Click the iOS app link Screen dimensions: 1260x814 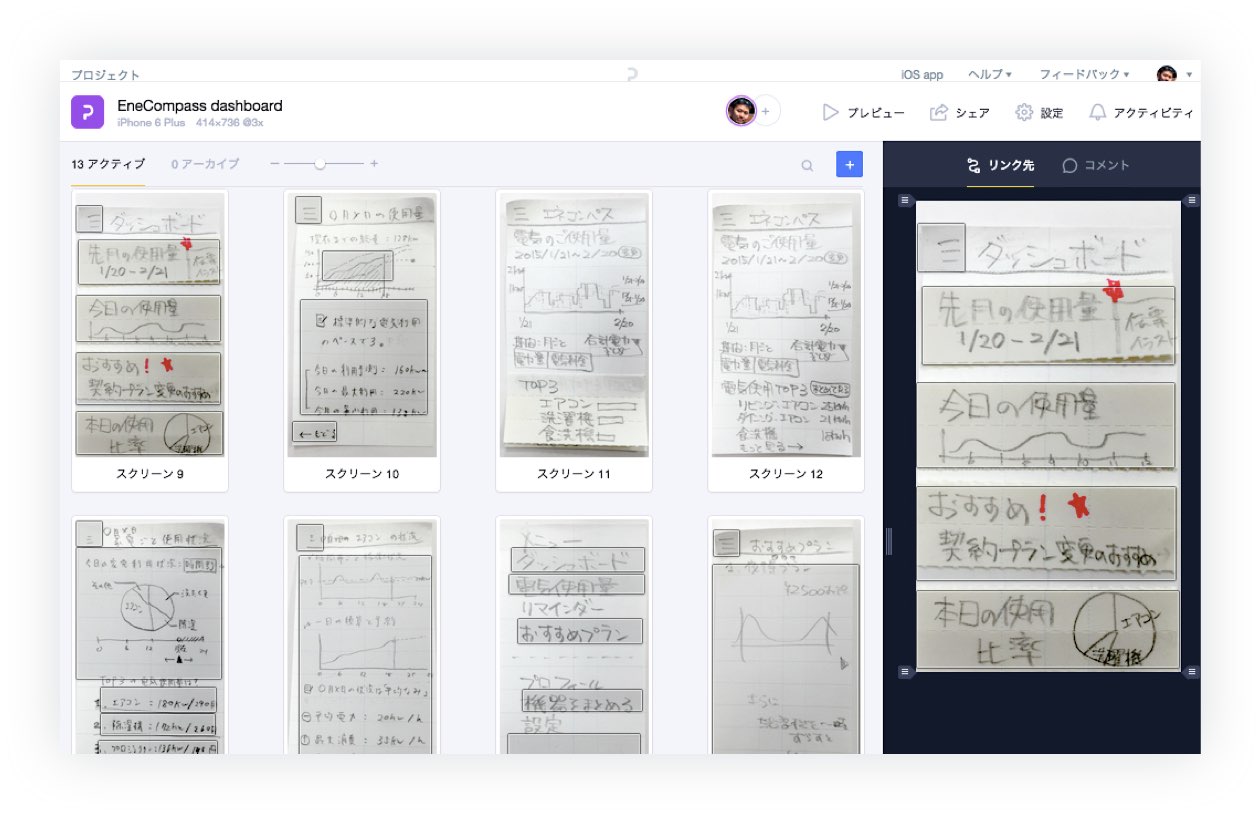922,75
